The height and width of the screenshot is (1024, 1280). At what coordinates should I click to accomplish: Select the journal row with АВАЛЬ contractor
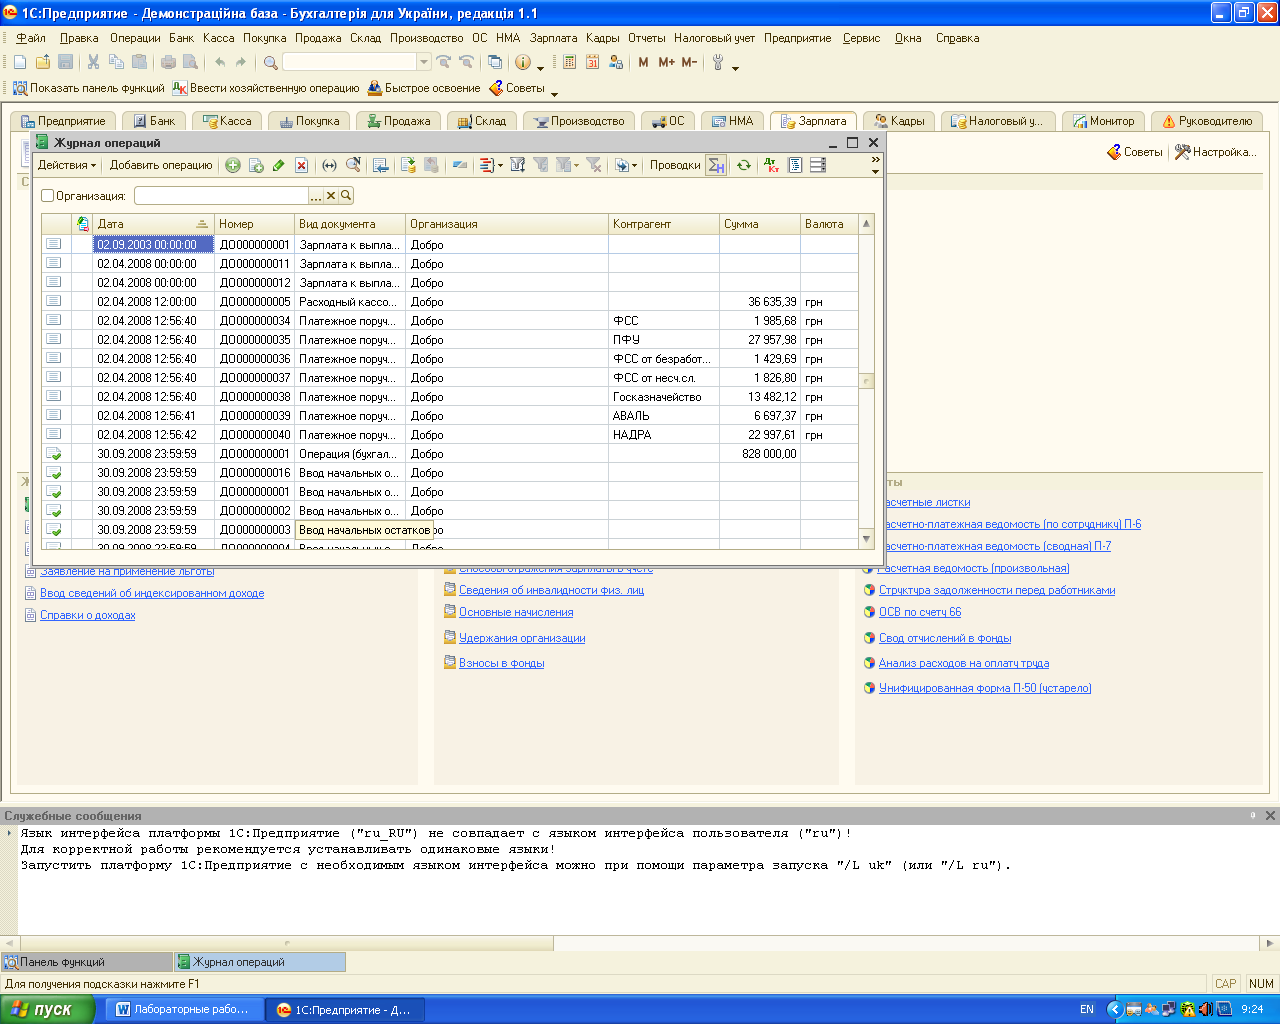[450, 416]
